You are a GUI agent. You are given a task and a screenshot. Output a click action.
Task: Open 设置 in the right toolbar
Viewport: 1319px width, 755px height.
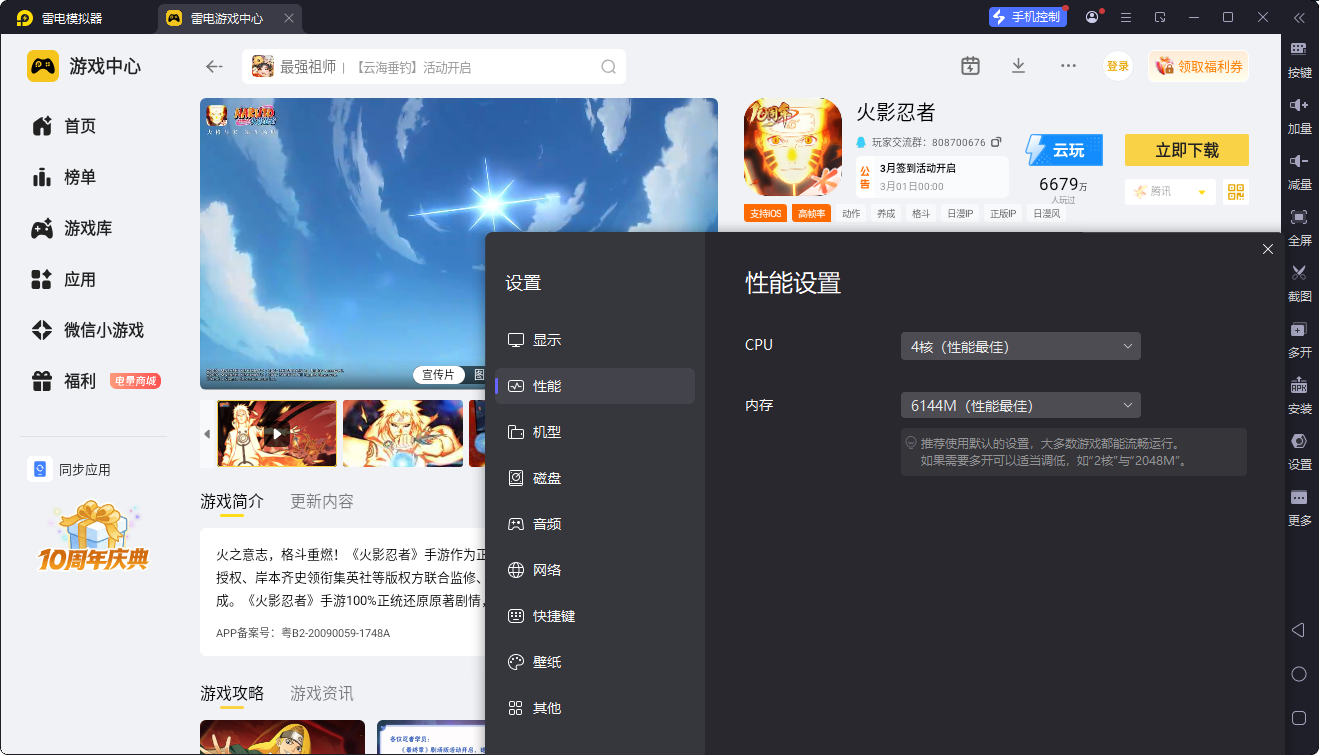click(1299, 451)
